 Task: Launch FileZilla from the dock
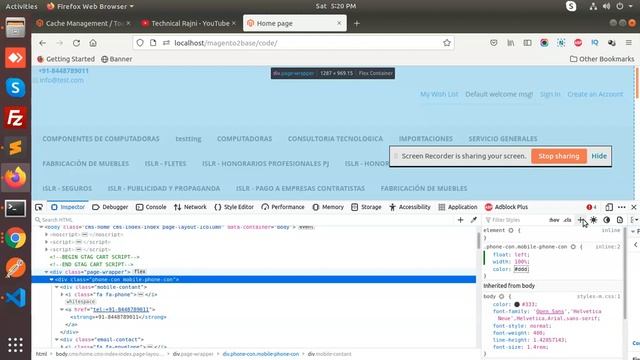16,118
